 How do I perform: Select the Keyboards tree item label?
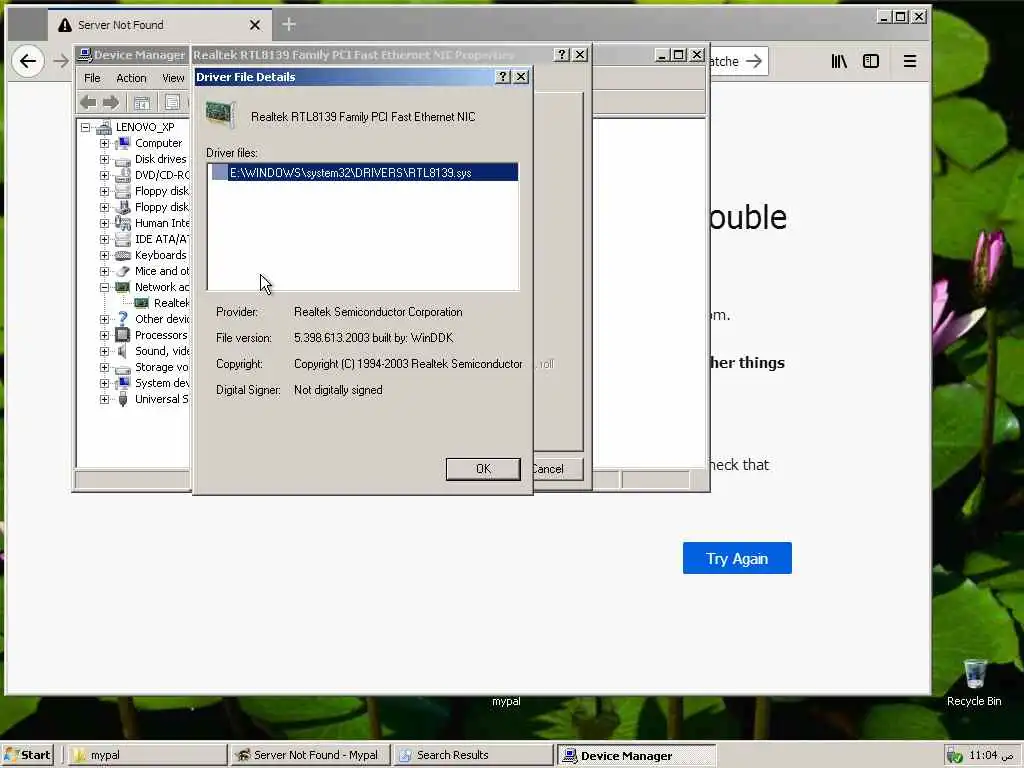(161, 255)
